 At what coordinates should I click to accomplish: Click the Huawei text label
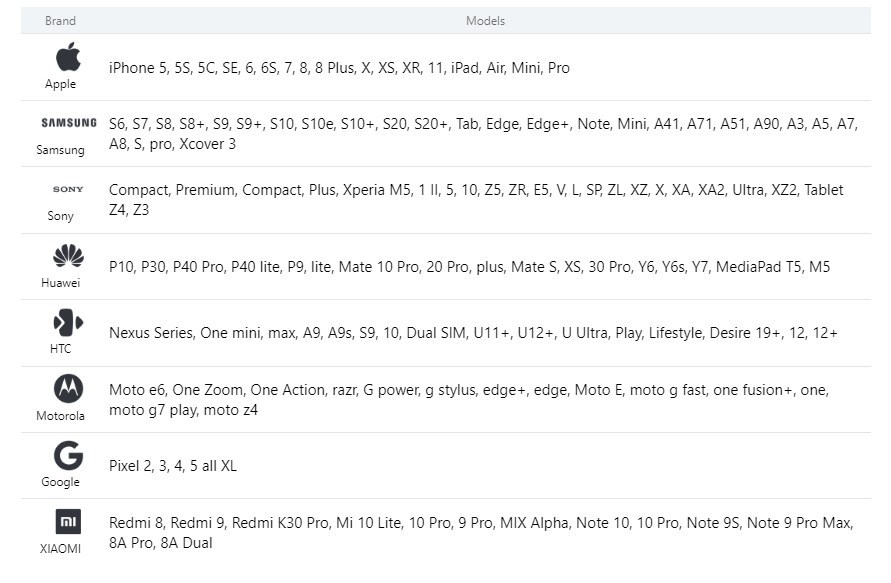click(60, 283)
